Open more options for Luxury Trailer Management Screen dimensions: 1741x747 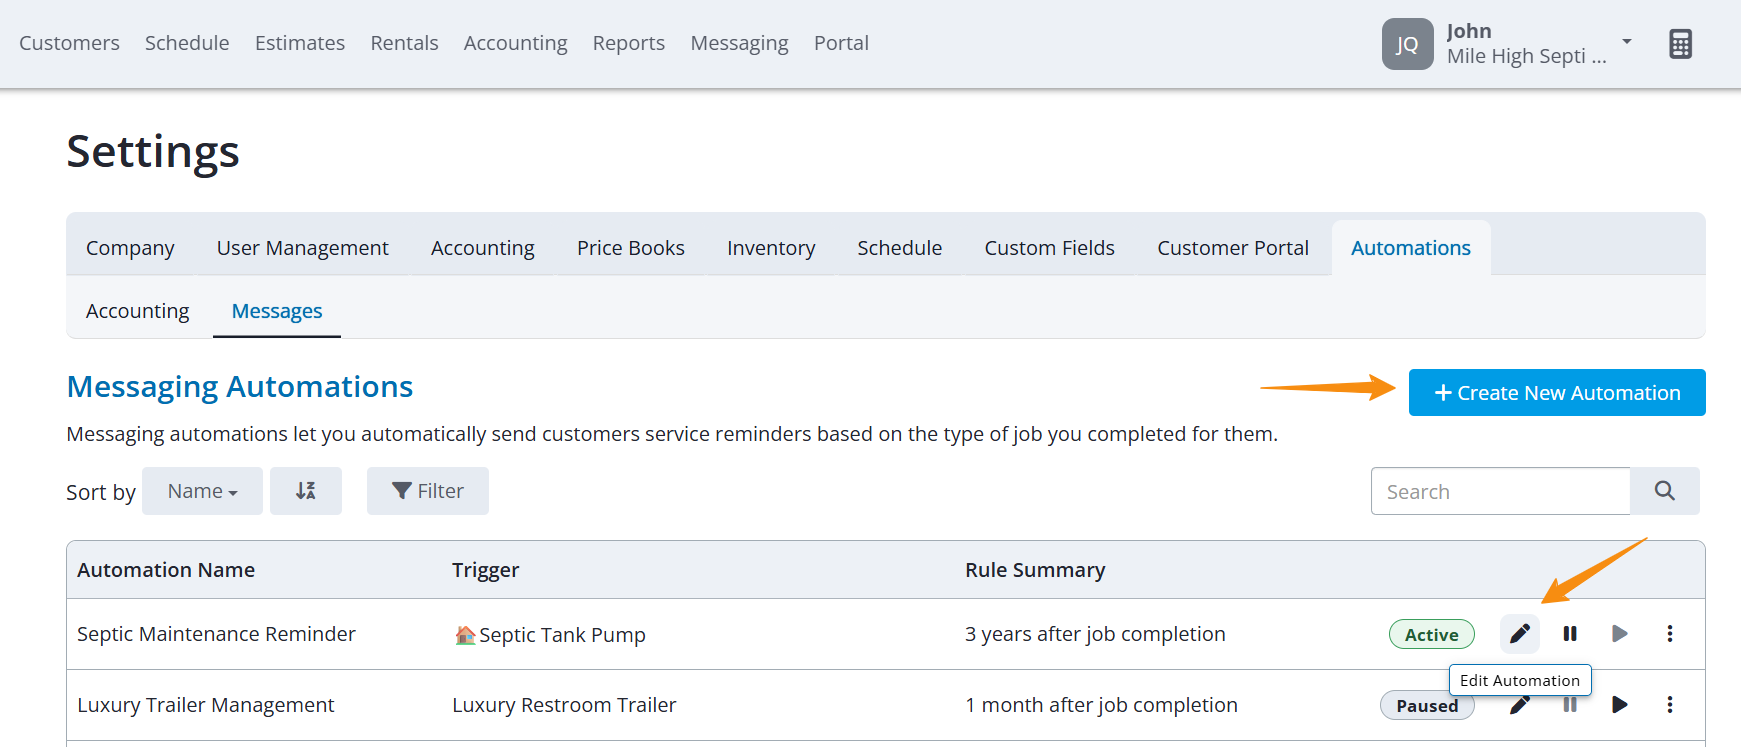coord(1669,705)
